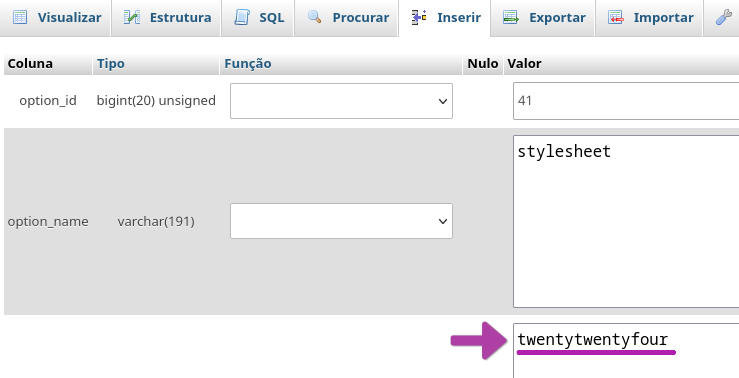Click the Estrutura tab icon
The width and height of the screenshot is (739, 378).
131,17
